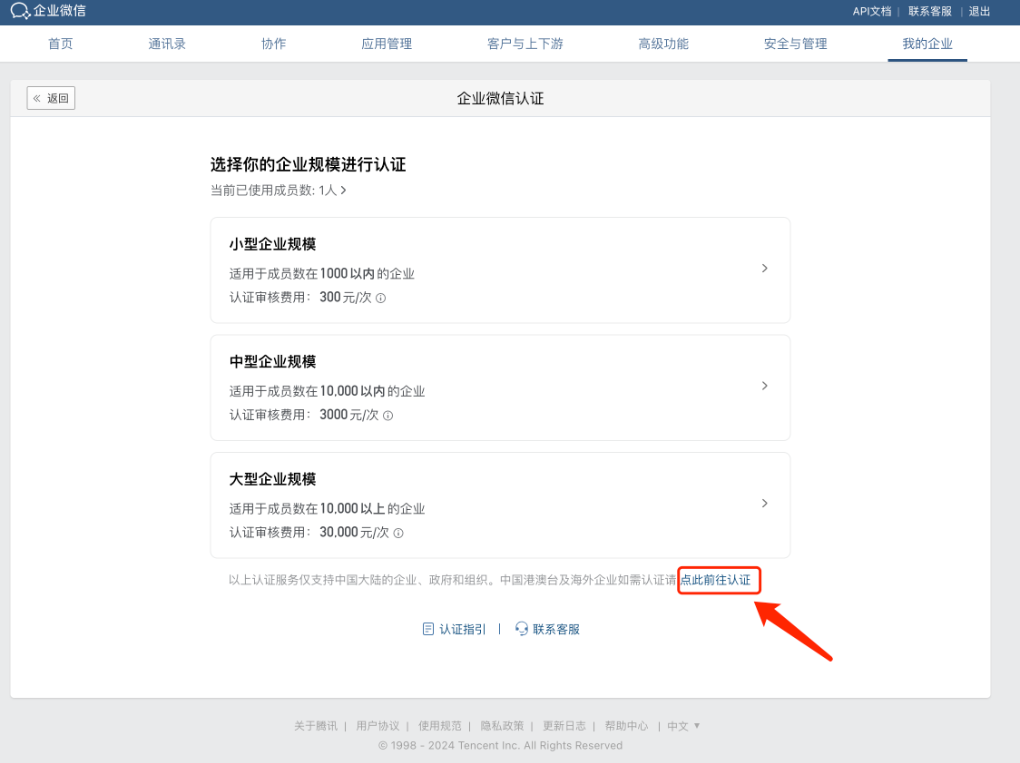This screenshot has height=763, width=1020.
Task: Open the 认证指引 link
Action: [463, 629]
